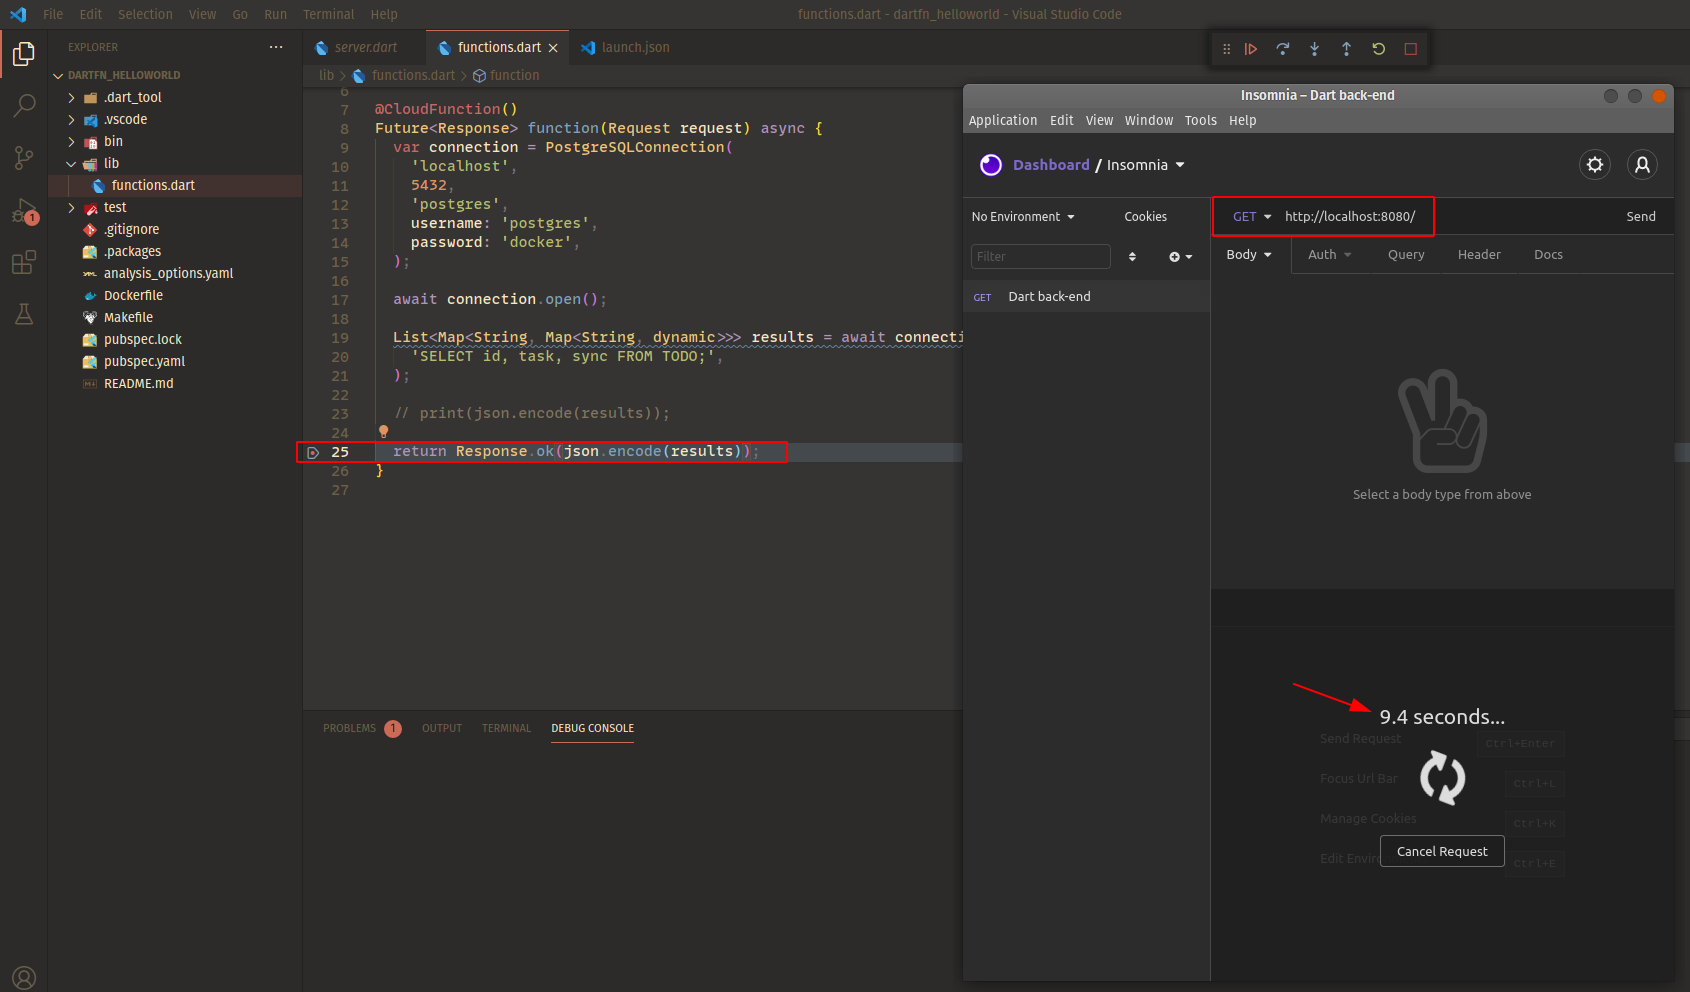
Task: Click the debug Step Over button
Action: tap(1283, 49)
